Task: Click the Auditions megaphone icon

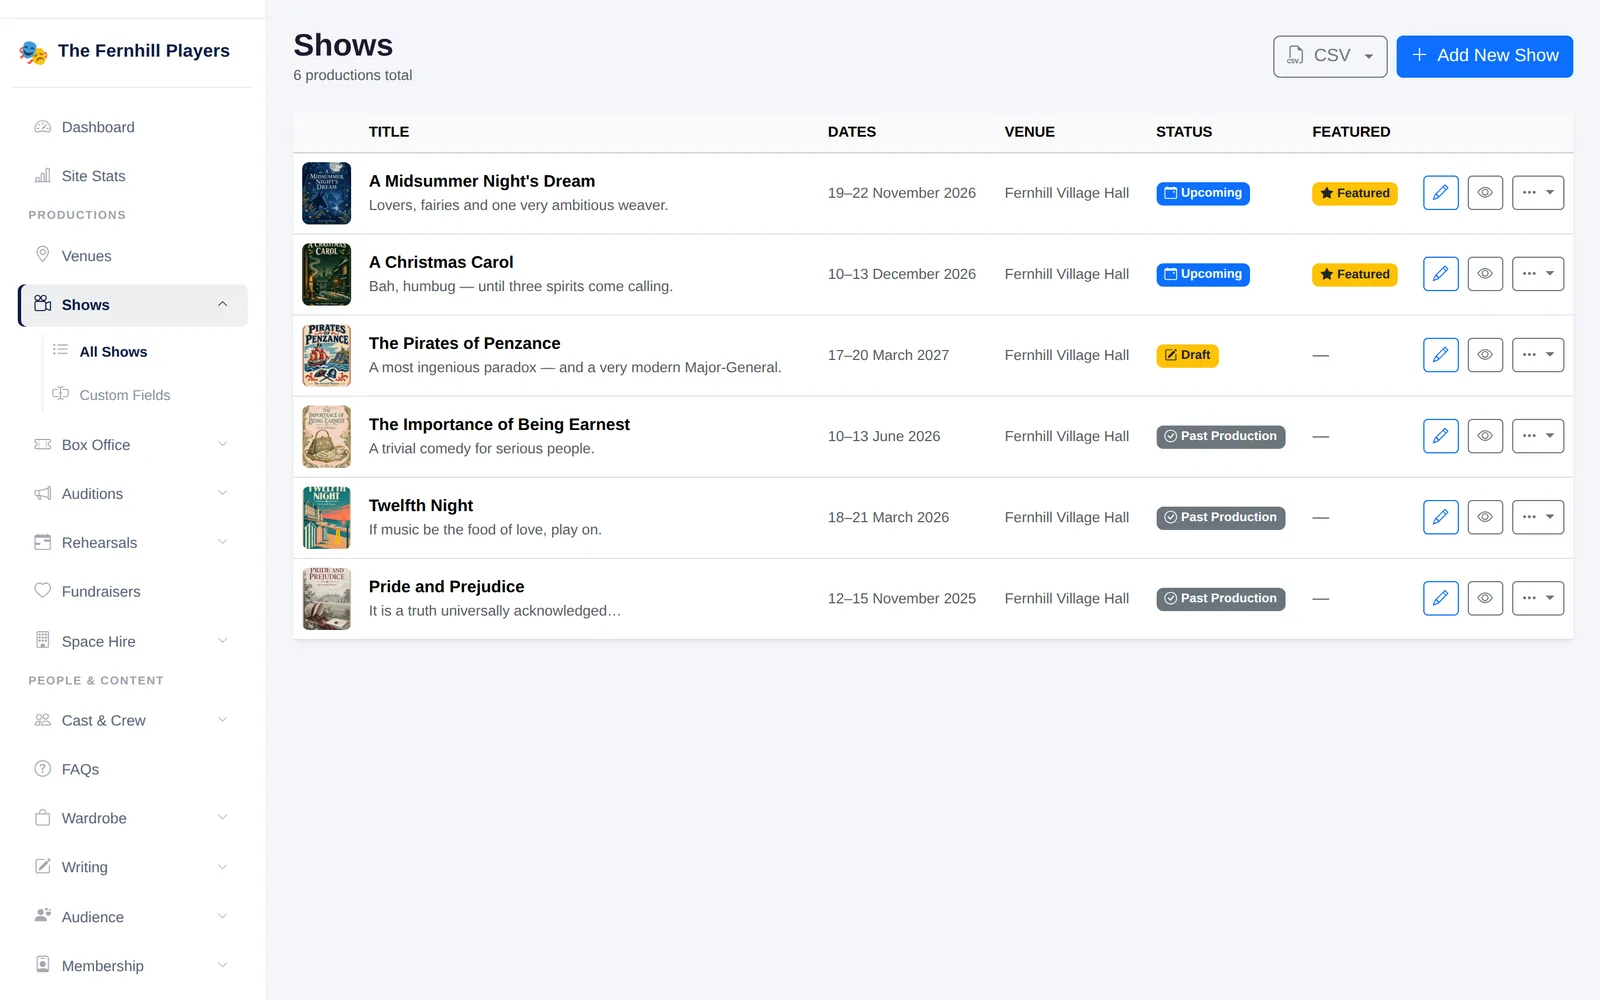Action: pyautogui.click(x=43, y=493)
